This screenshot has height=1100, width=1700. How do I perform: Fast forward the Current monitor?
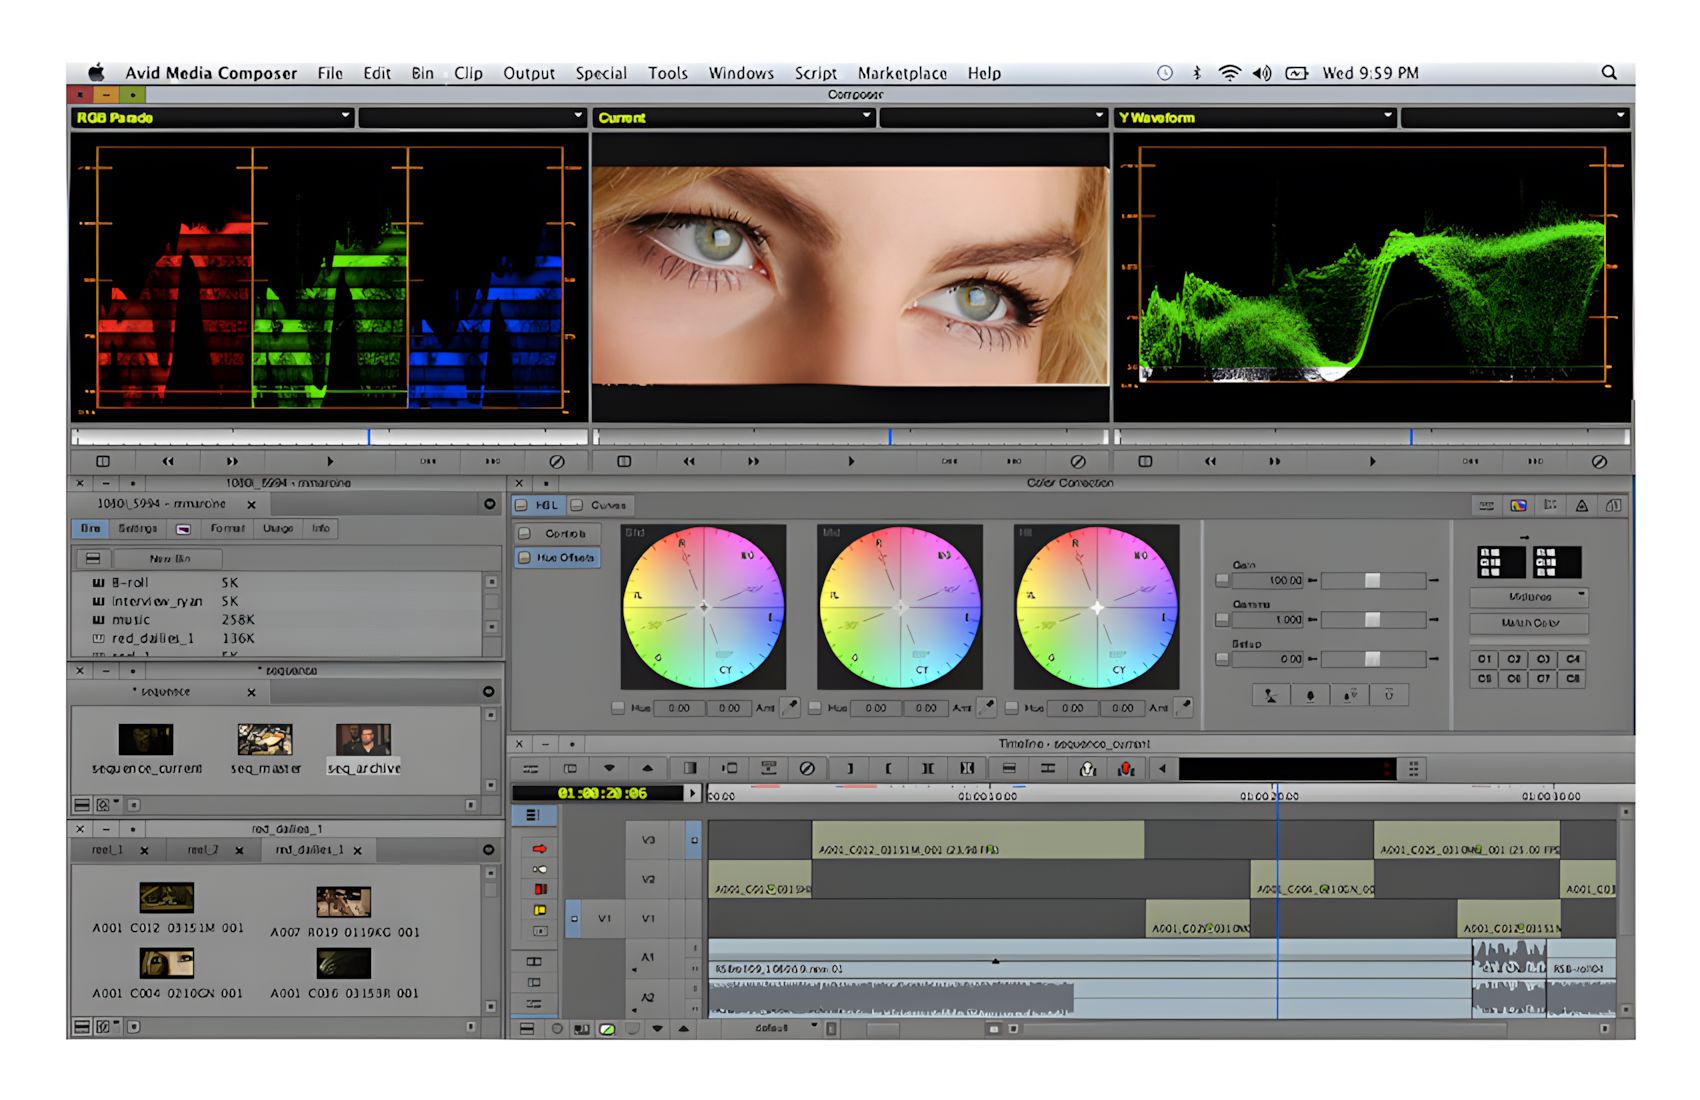point(753,461)
